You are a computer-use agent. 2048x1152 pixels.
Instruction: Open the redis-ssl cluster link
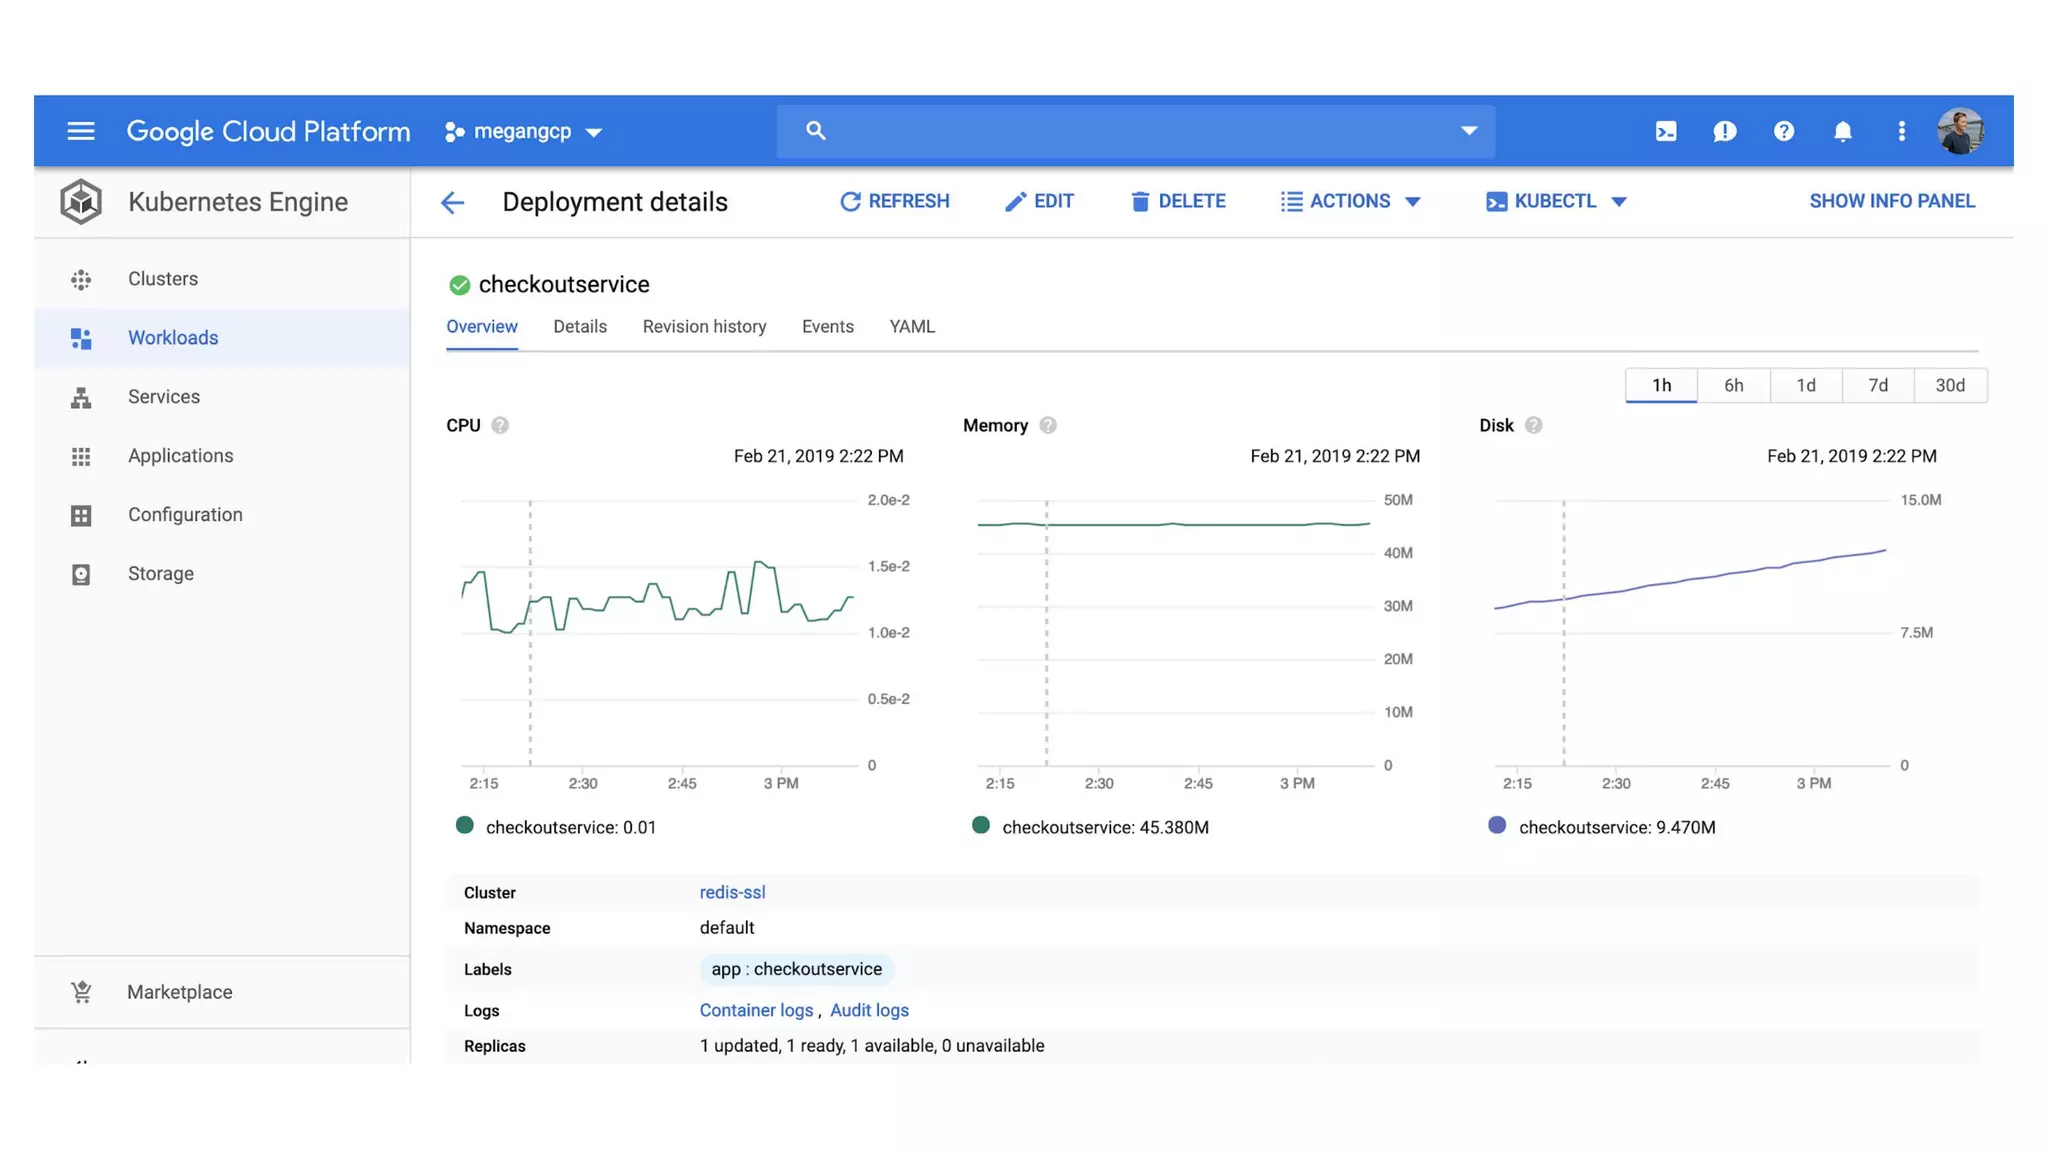click(732, 892)
